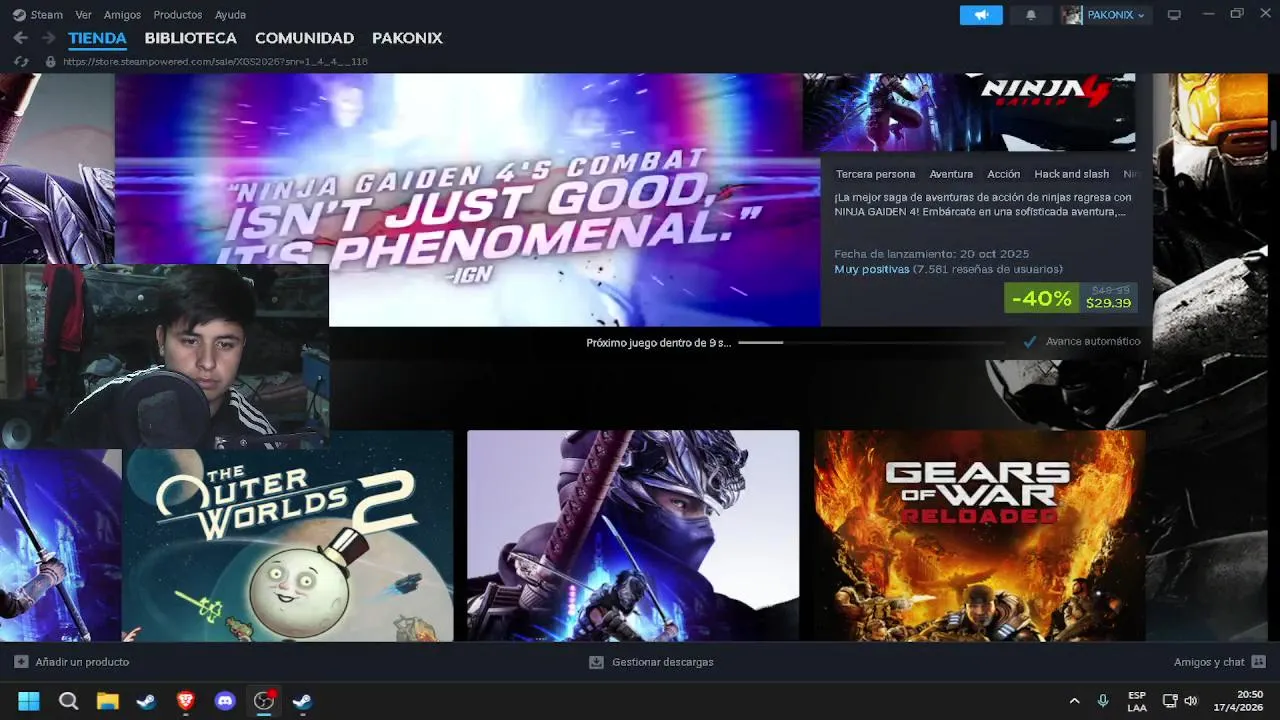The height and width of the screenshot is (720, 1280).
Task: Click the Tercera persona tag
Action: point(875,174)
